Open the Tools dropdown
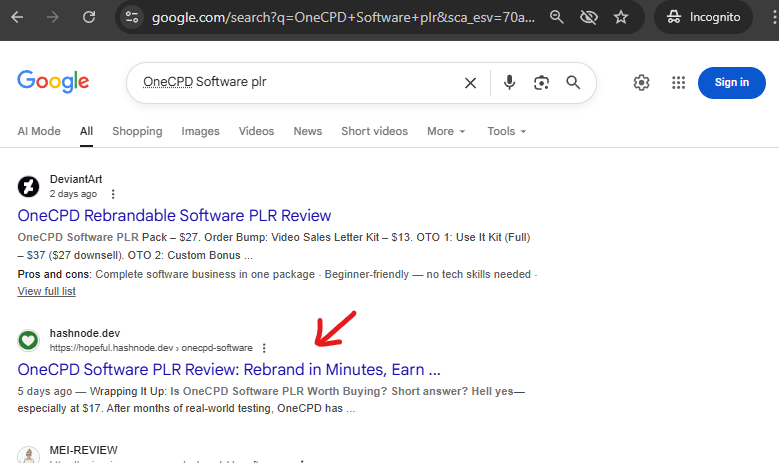Image resolution: width=779 pixels, height=463 pixels. [506, 131]
